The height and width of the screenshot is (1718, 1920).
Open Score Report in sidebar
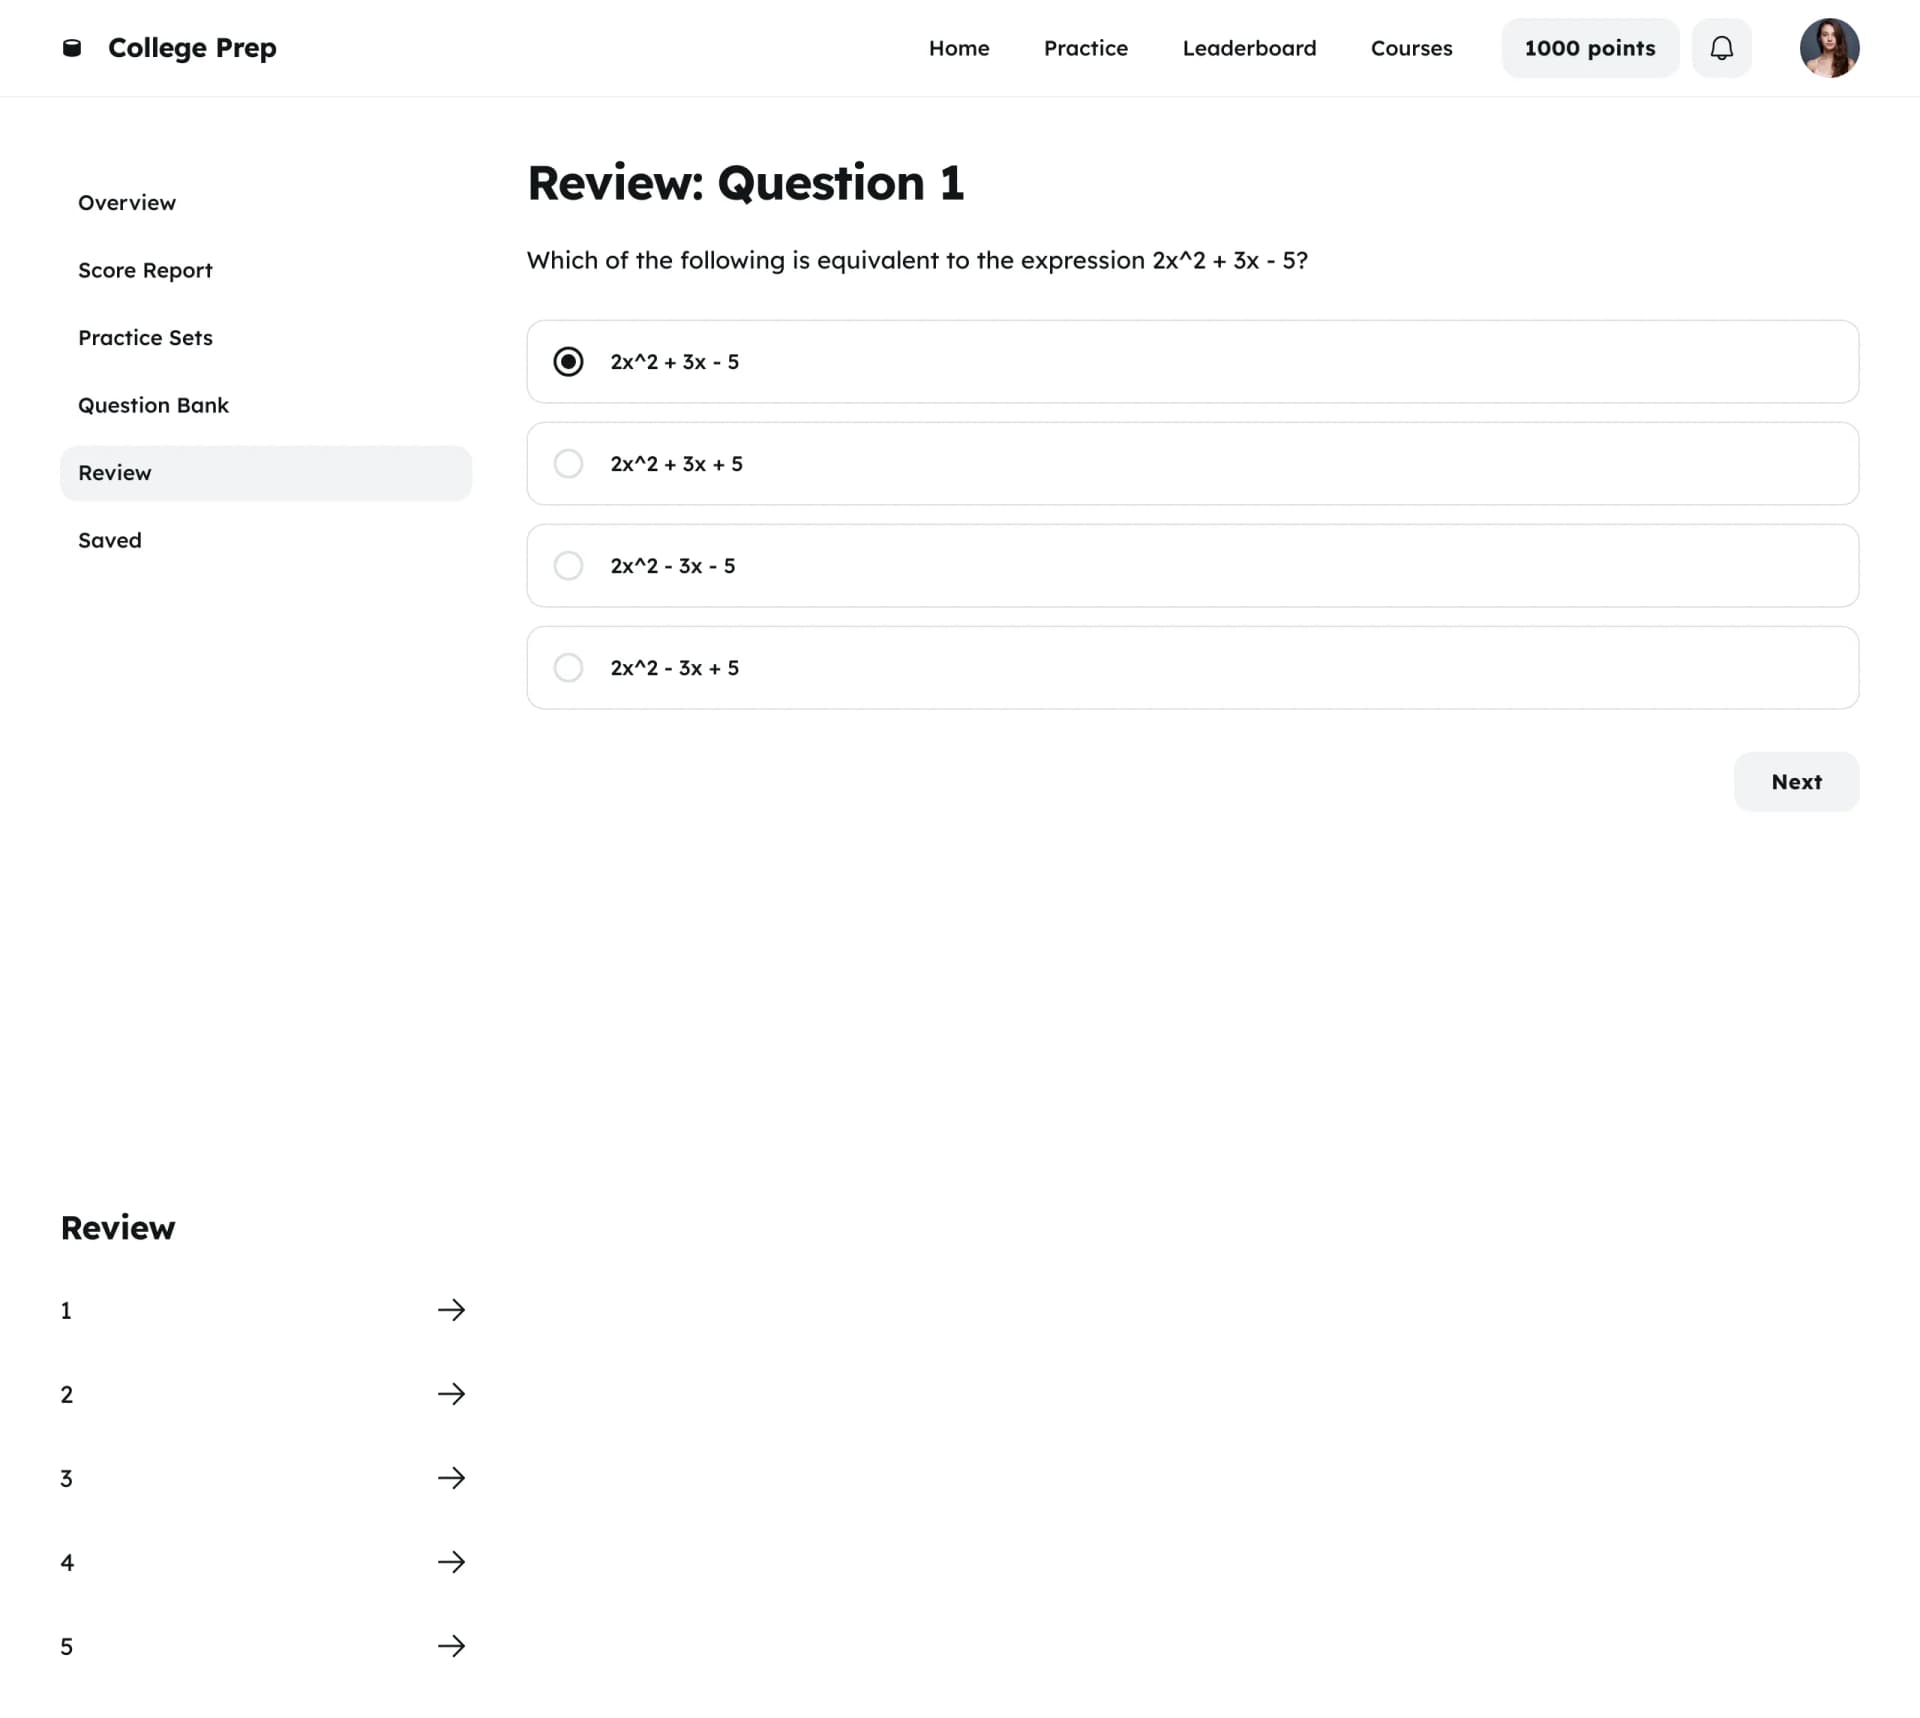click(146, 270)
